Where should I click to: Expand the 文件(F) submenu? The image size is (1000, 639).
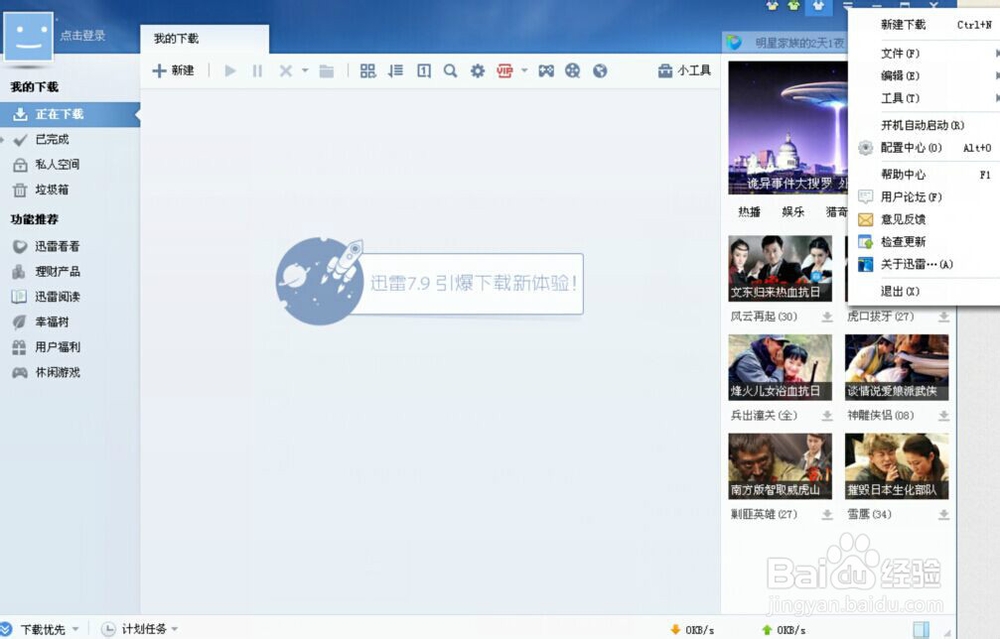(x=925, y=54)
